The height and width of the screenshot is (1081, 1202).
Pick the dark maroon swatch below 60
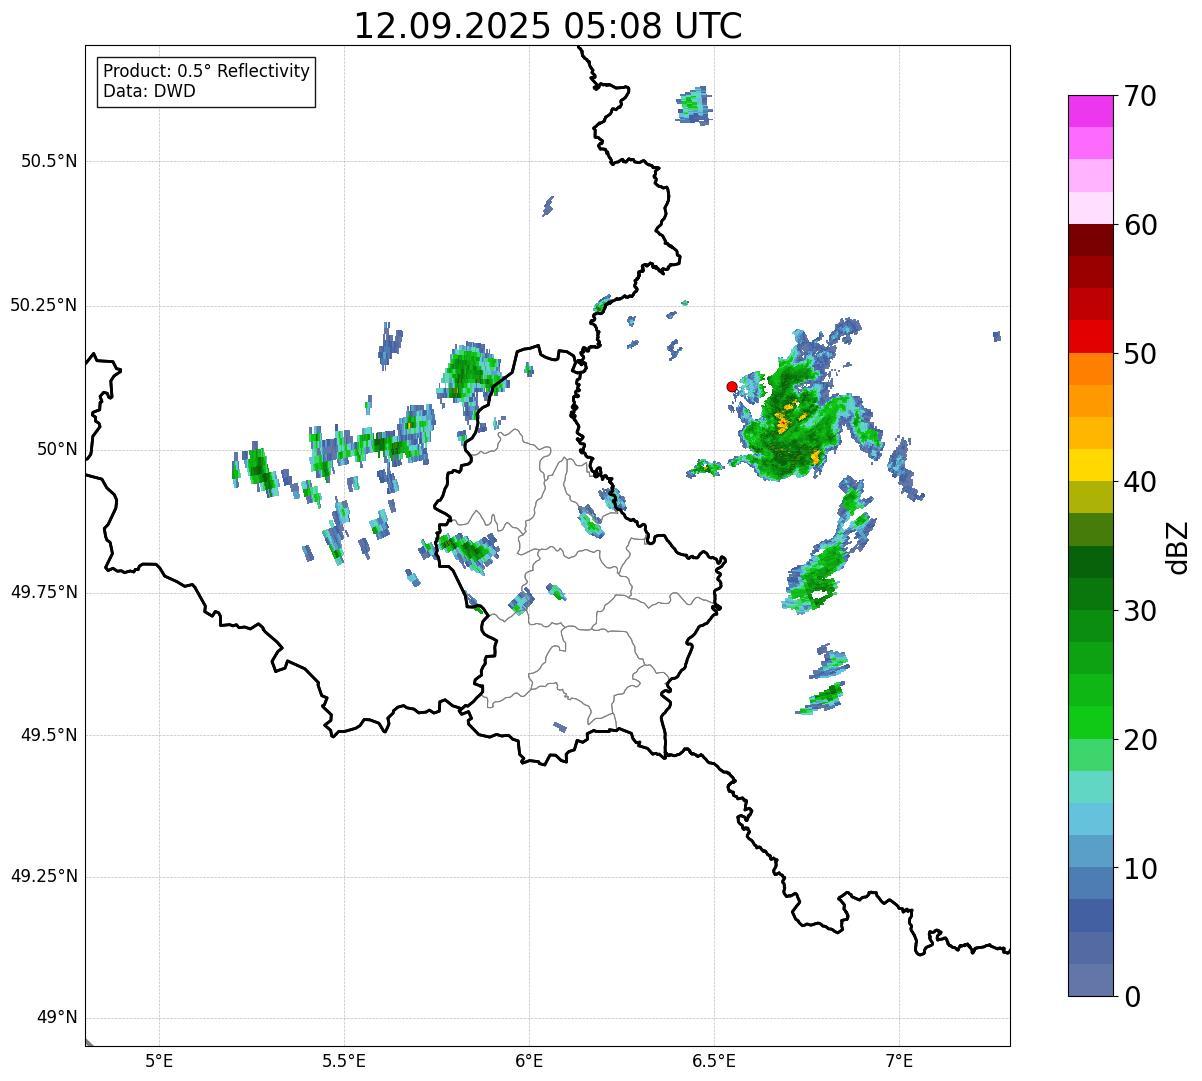click(1090, 240)
